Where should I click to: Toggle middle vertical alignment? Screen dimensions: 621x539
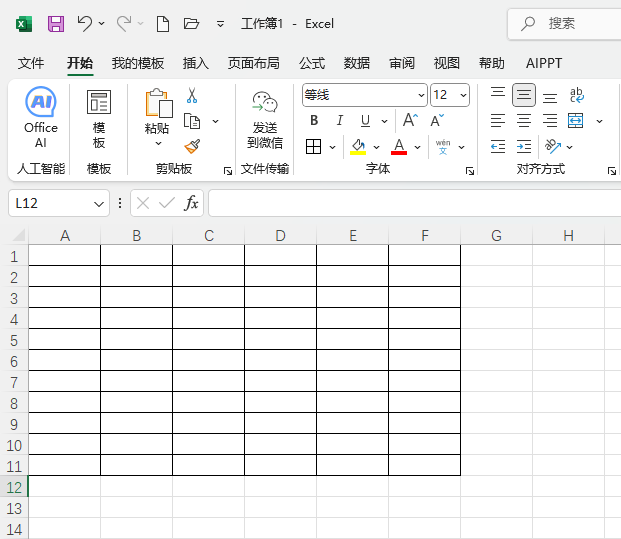click(524, 95)
